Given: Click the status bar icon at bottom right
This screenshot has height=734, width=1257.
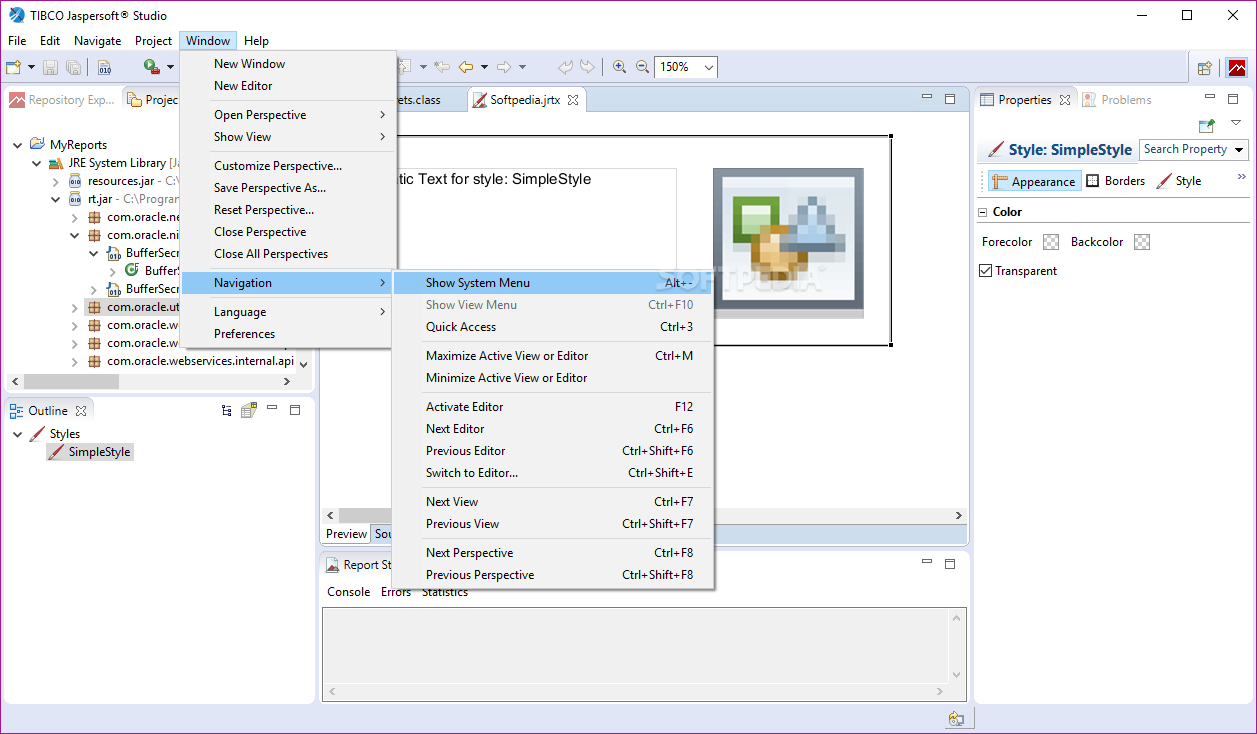Looking at the screenshot, I should 957,718.
